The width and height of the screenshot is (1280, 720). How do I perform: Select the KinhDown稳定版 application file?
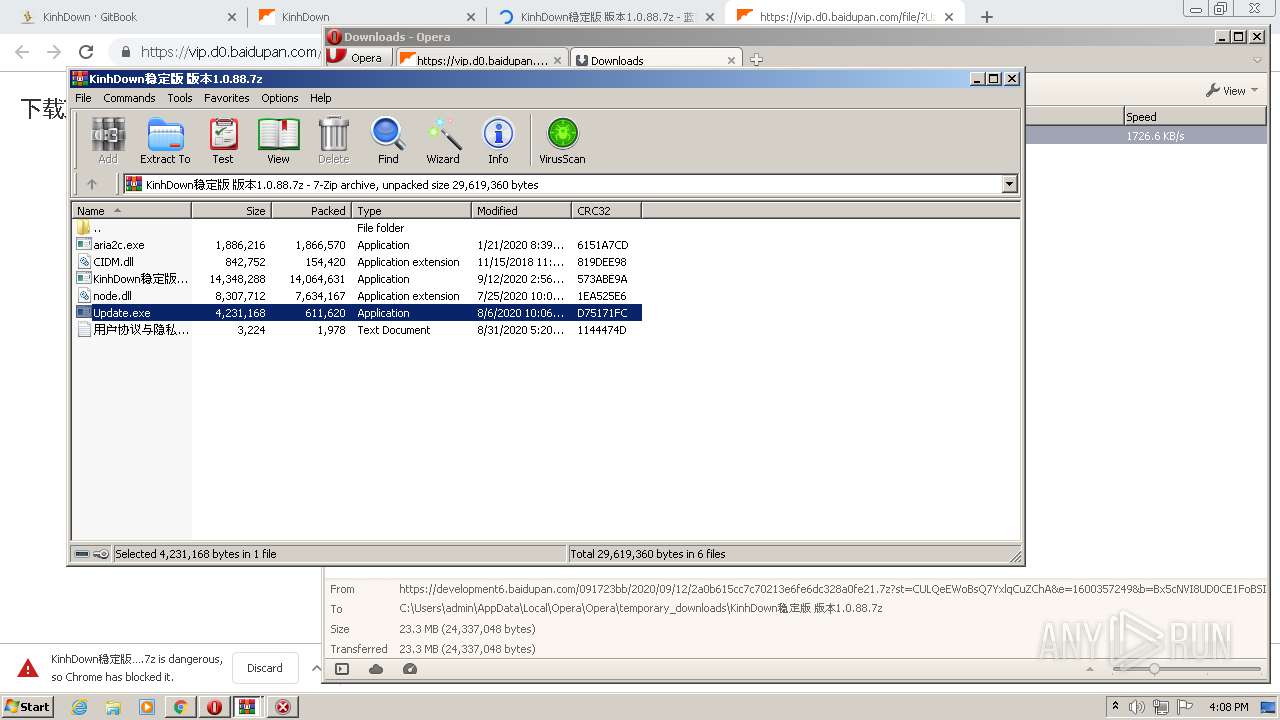(x=357, y=279)
